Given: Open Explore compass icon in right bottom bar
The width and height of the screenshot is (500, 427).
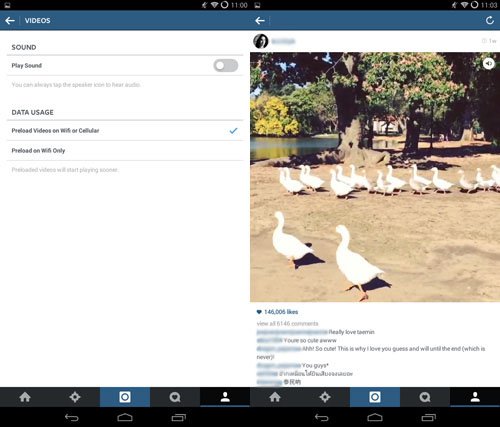Looking at the screenshot, I should [325, 397].
